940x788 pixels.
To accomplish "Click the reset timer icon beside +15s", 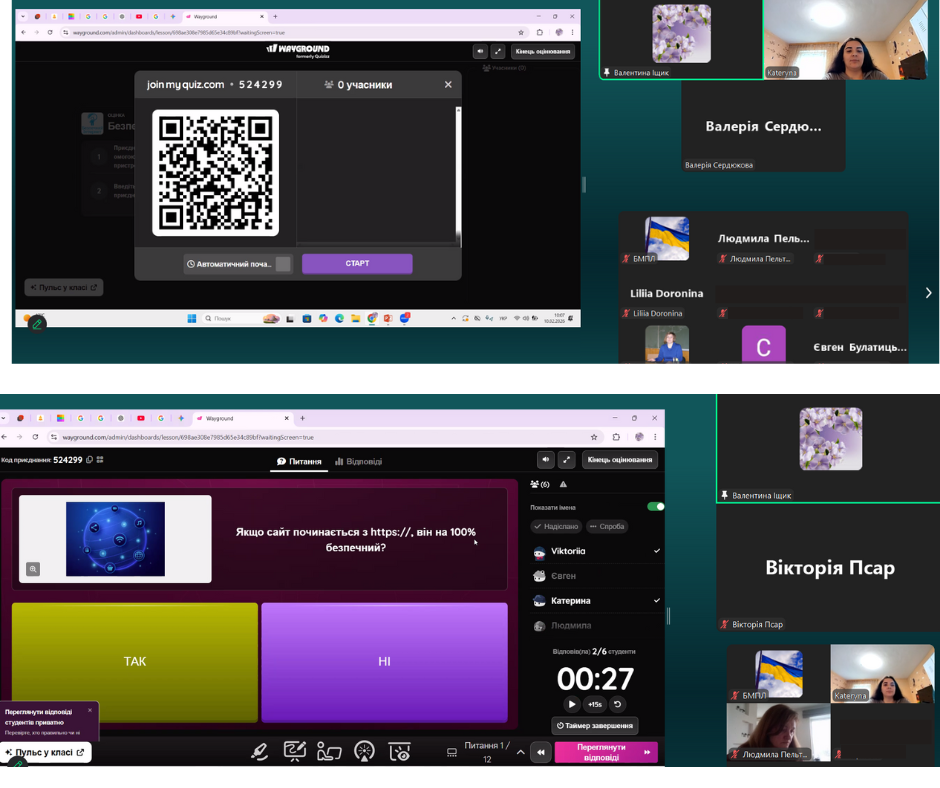I will click(616, 704).
